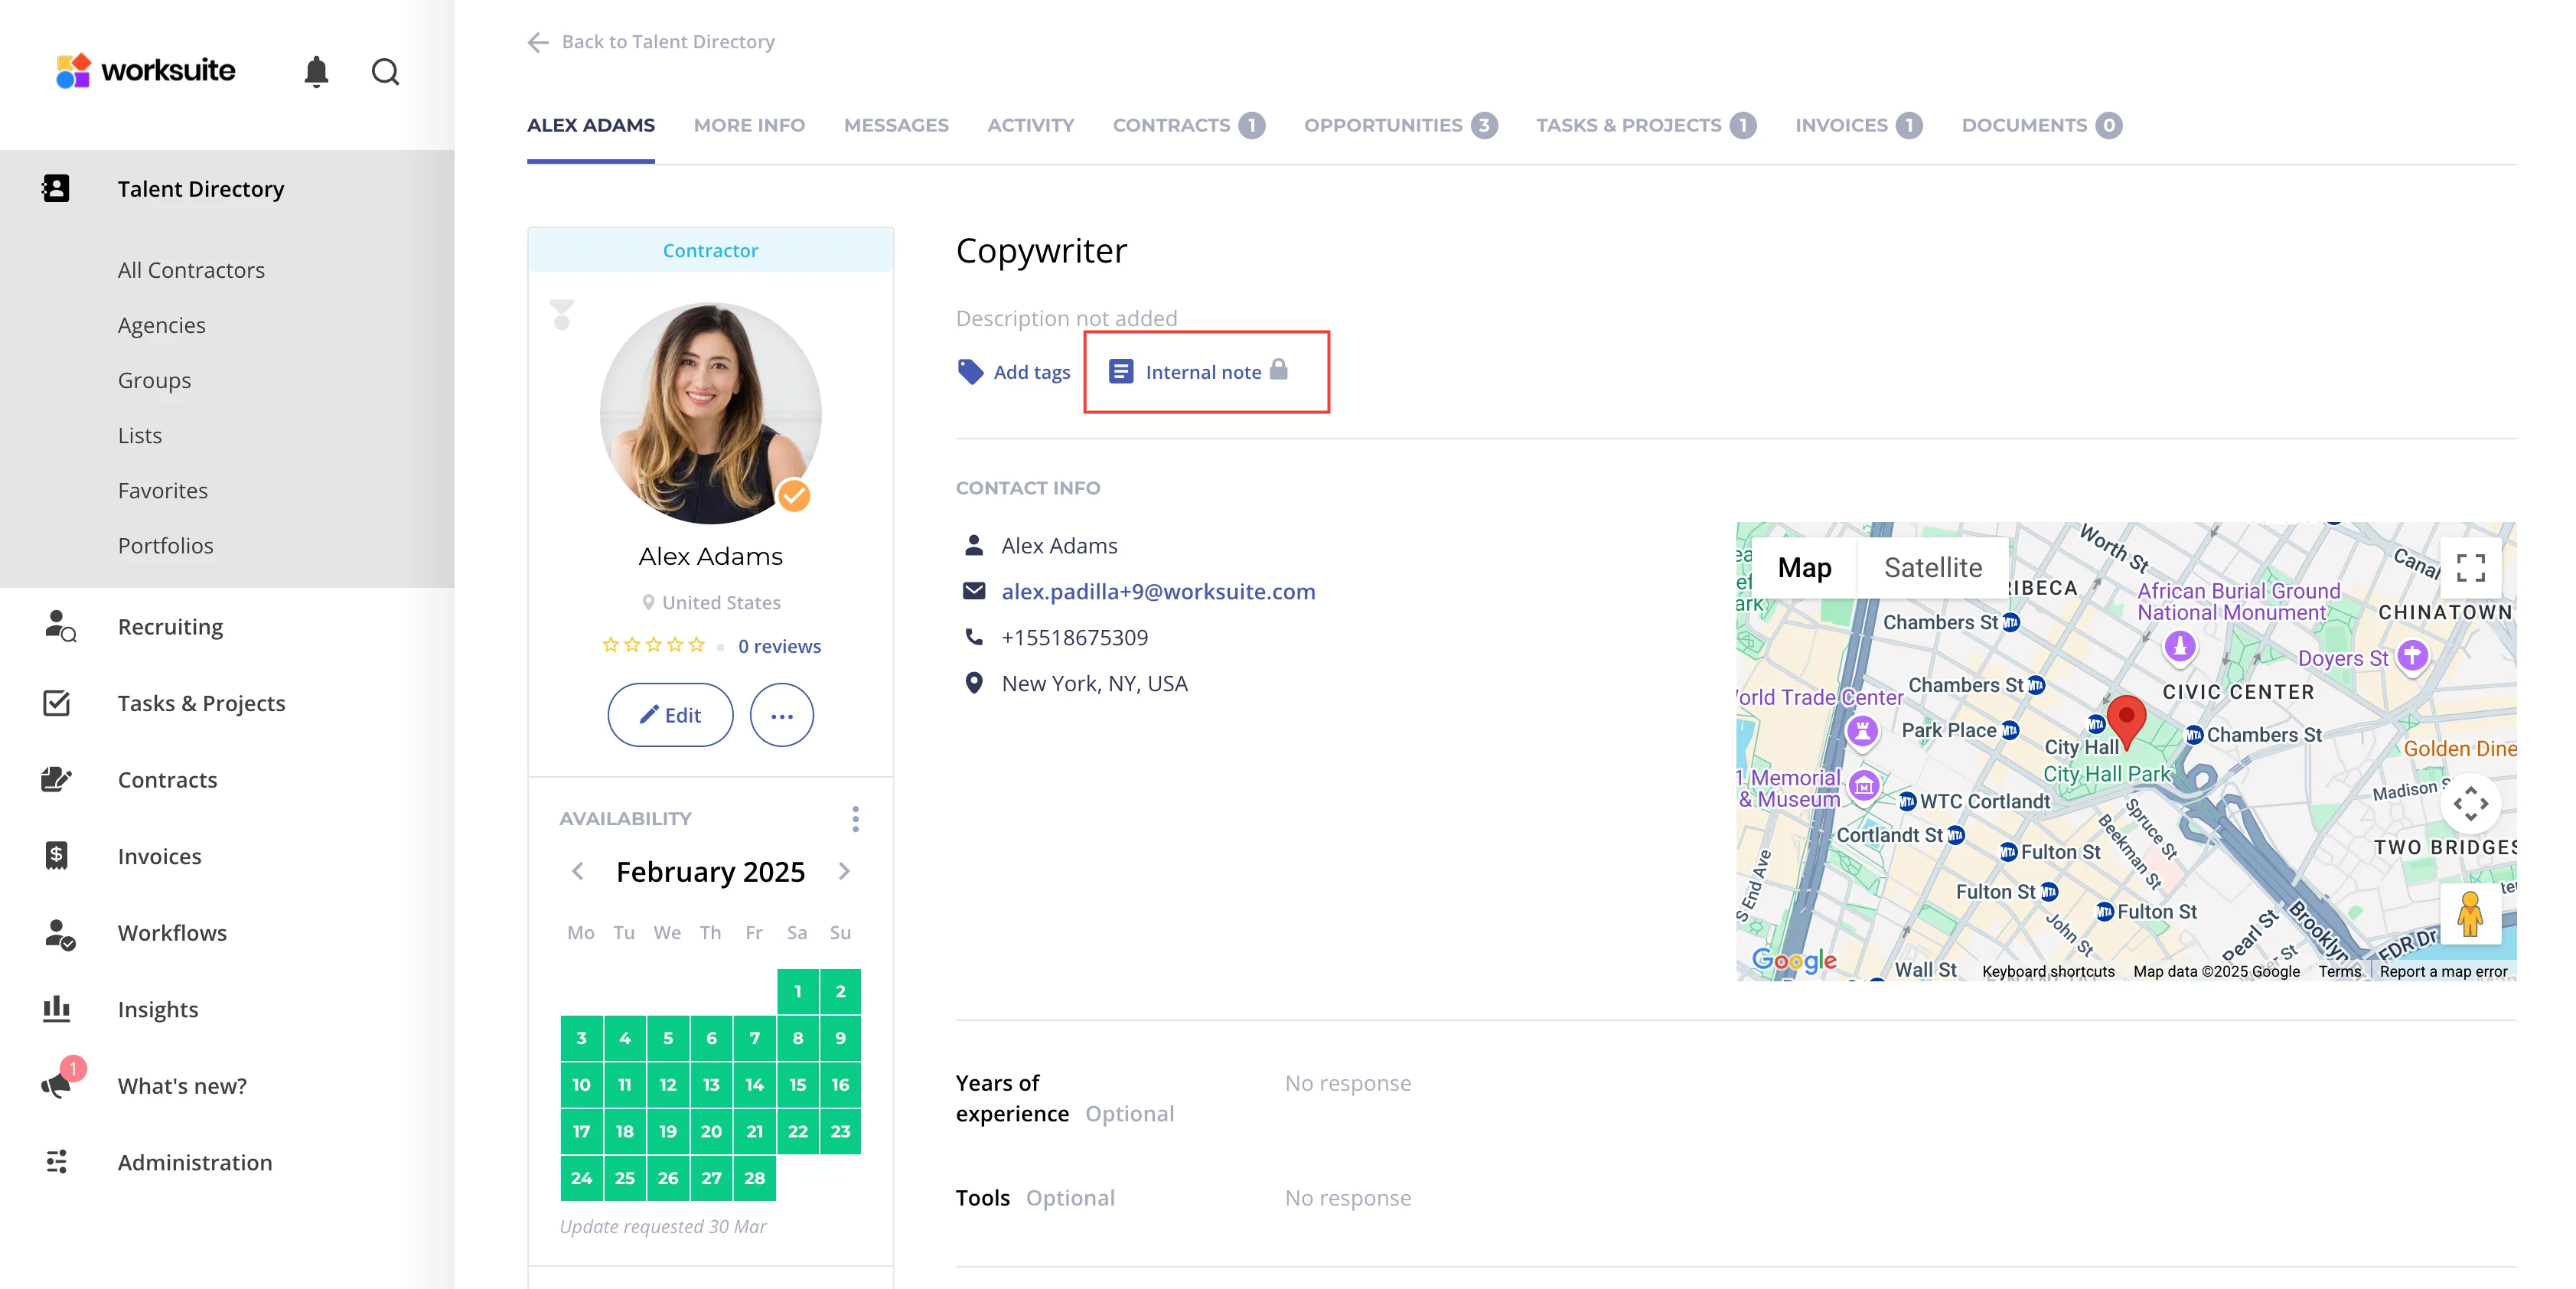This screenshot has width=2576, height=1289.
Task: Toggle map fullscreen view
Action: click(2470, 568)
